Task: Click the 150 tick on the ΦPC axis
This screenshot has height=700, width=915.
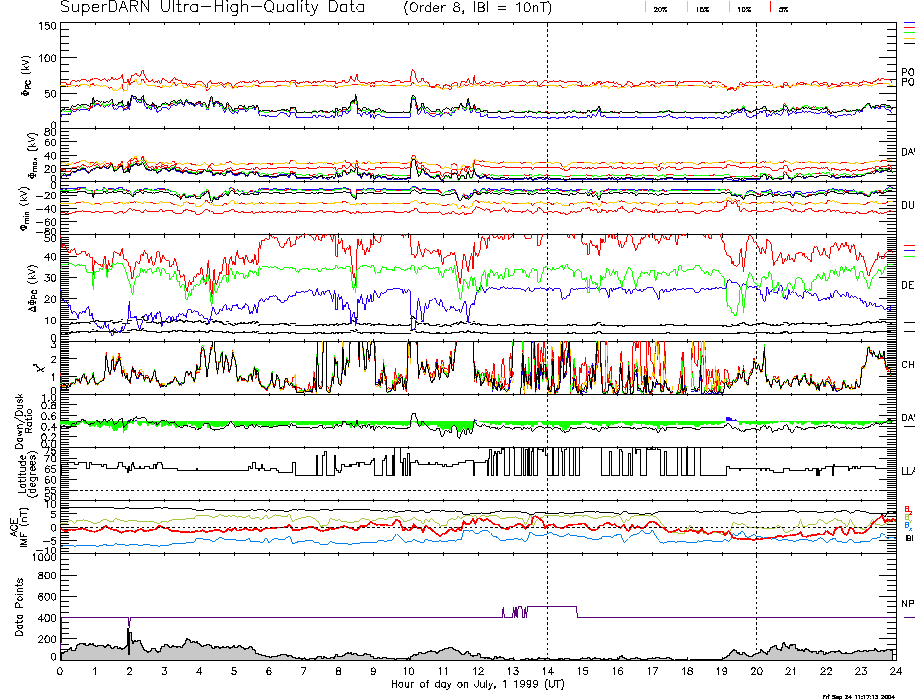Action: pyautogui.click(x=46, y=25)
